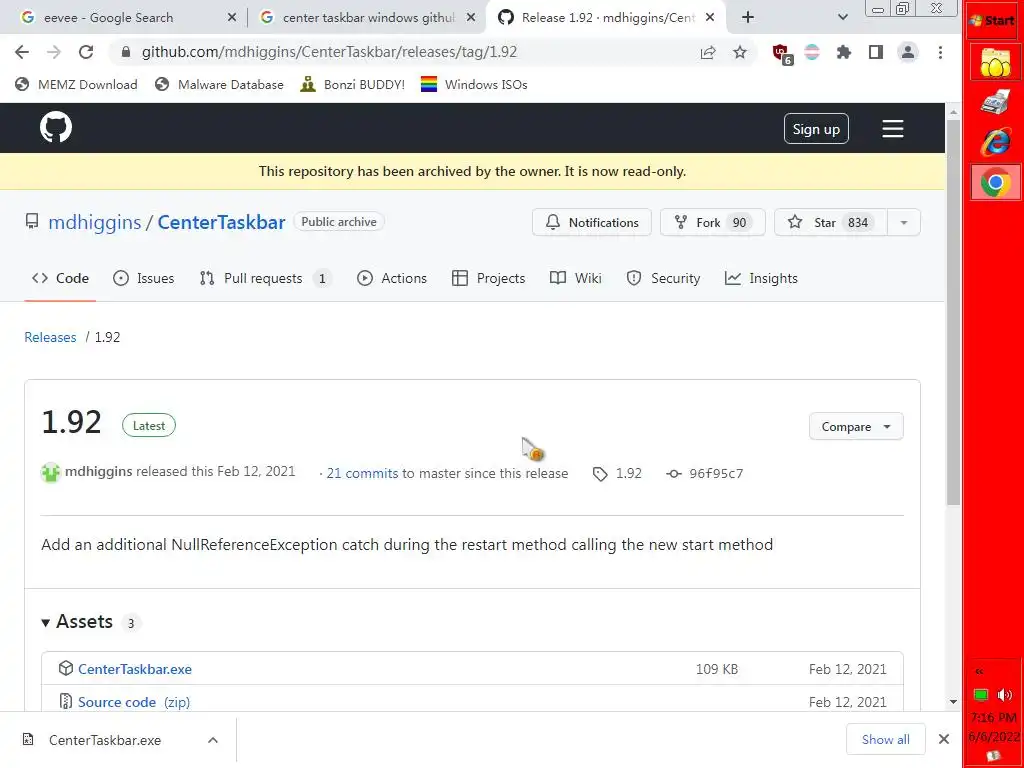Image resolution: width=1024 pixels, height=768 pixels.
Task: Open the Star lists dropdown arrow
Action: coord(904,223)
